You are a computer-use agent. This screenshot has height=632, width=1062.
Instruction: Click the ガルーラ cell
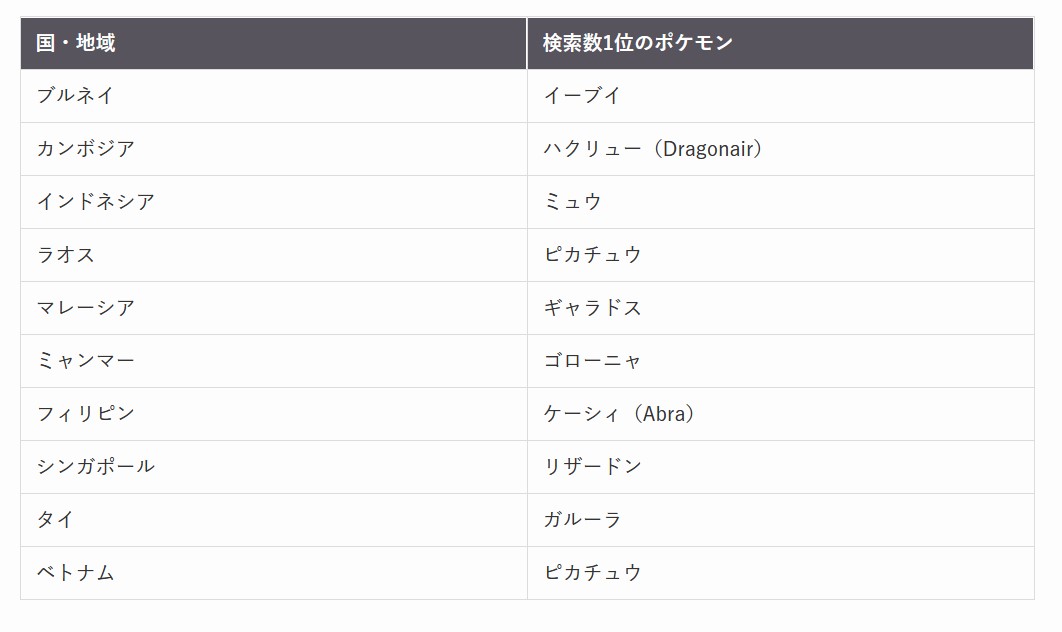583,520
